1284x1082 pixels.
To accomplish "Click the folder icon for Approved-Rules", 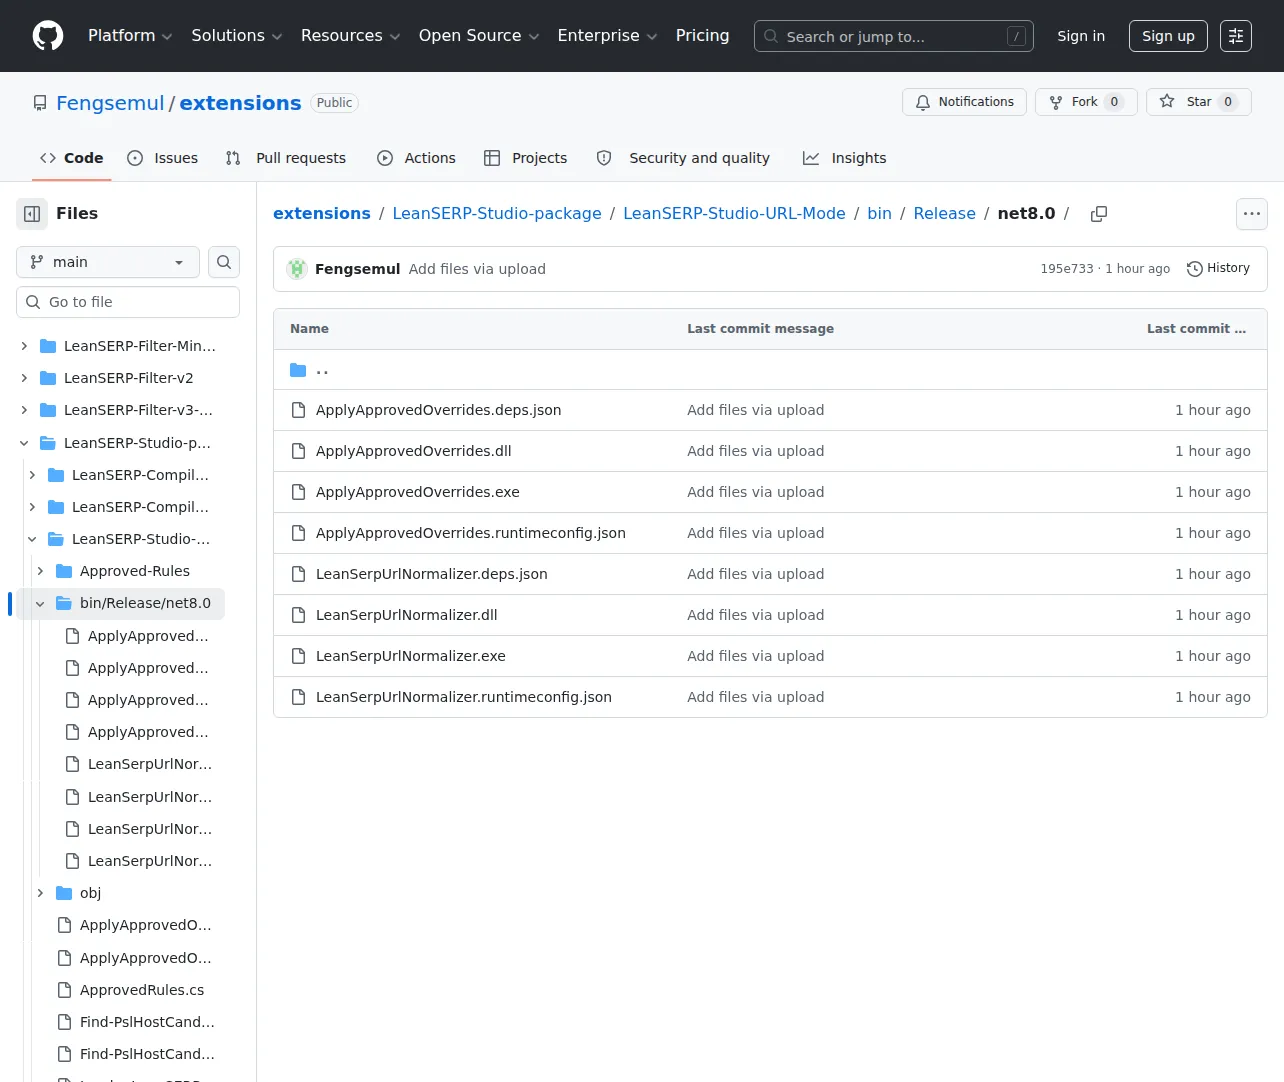I will [x=64, y=571].
